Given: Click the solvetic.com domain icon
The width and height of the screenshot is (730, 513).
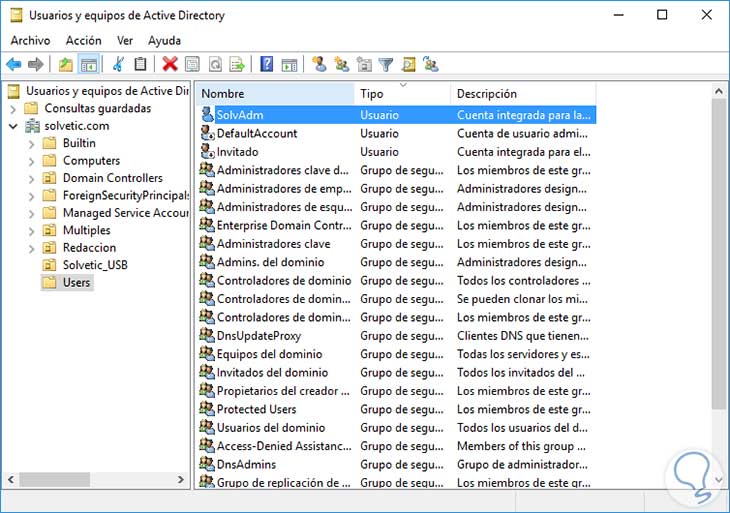Looking at the screenshot, I should [32, 126].
